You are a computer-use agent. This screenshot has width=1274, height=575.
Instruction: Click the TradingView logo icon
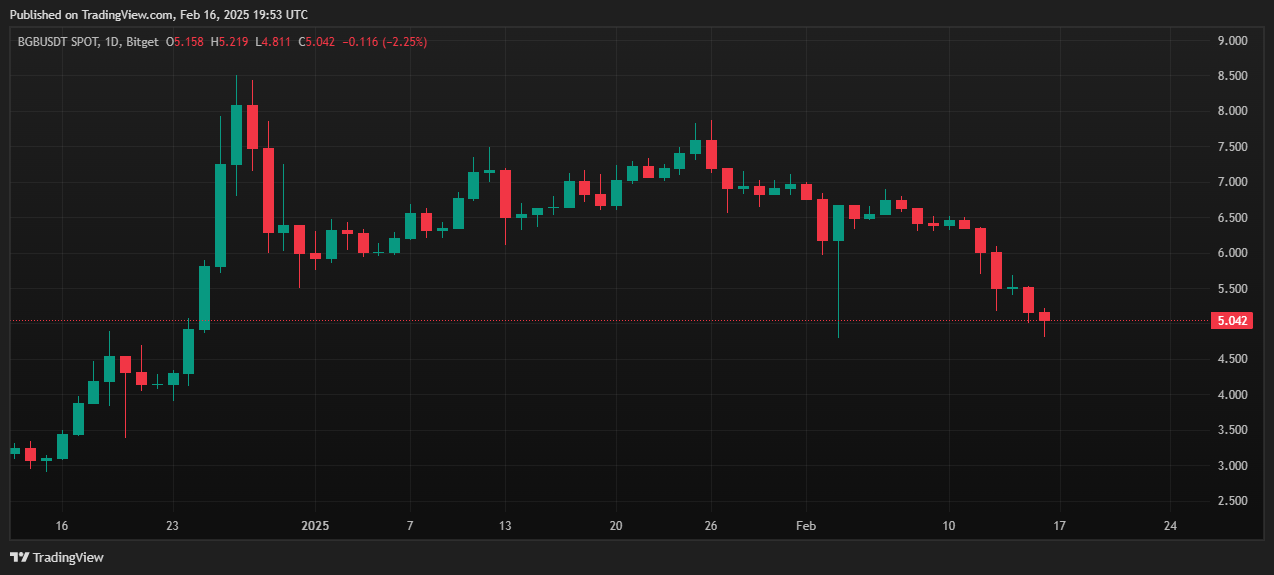click(19, 557)
